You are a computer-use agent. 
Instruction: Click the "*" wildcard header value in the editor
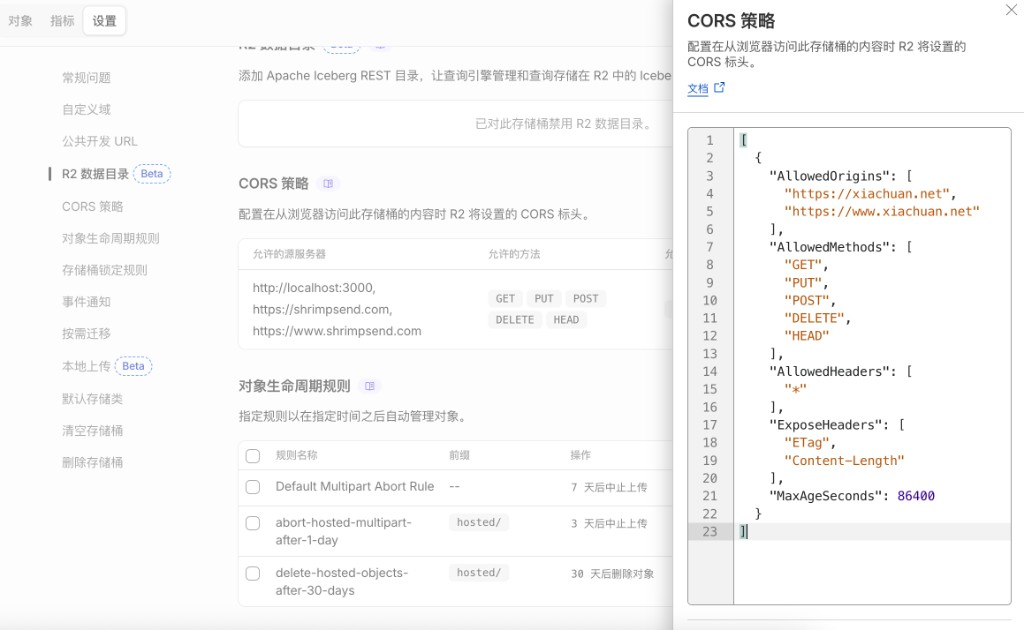795,389
